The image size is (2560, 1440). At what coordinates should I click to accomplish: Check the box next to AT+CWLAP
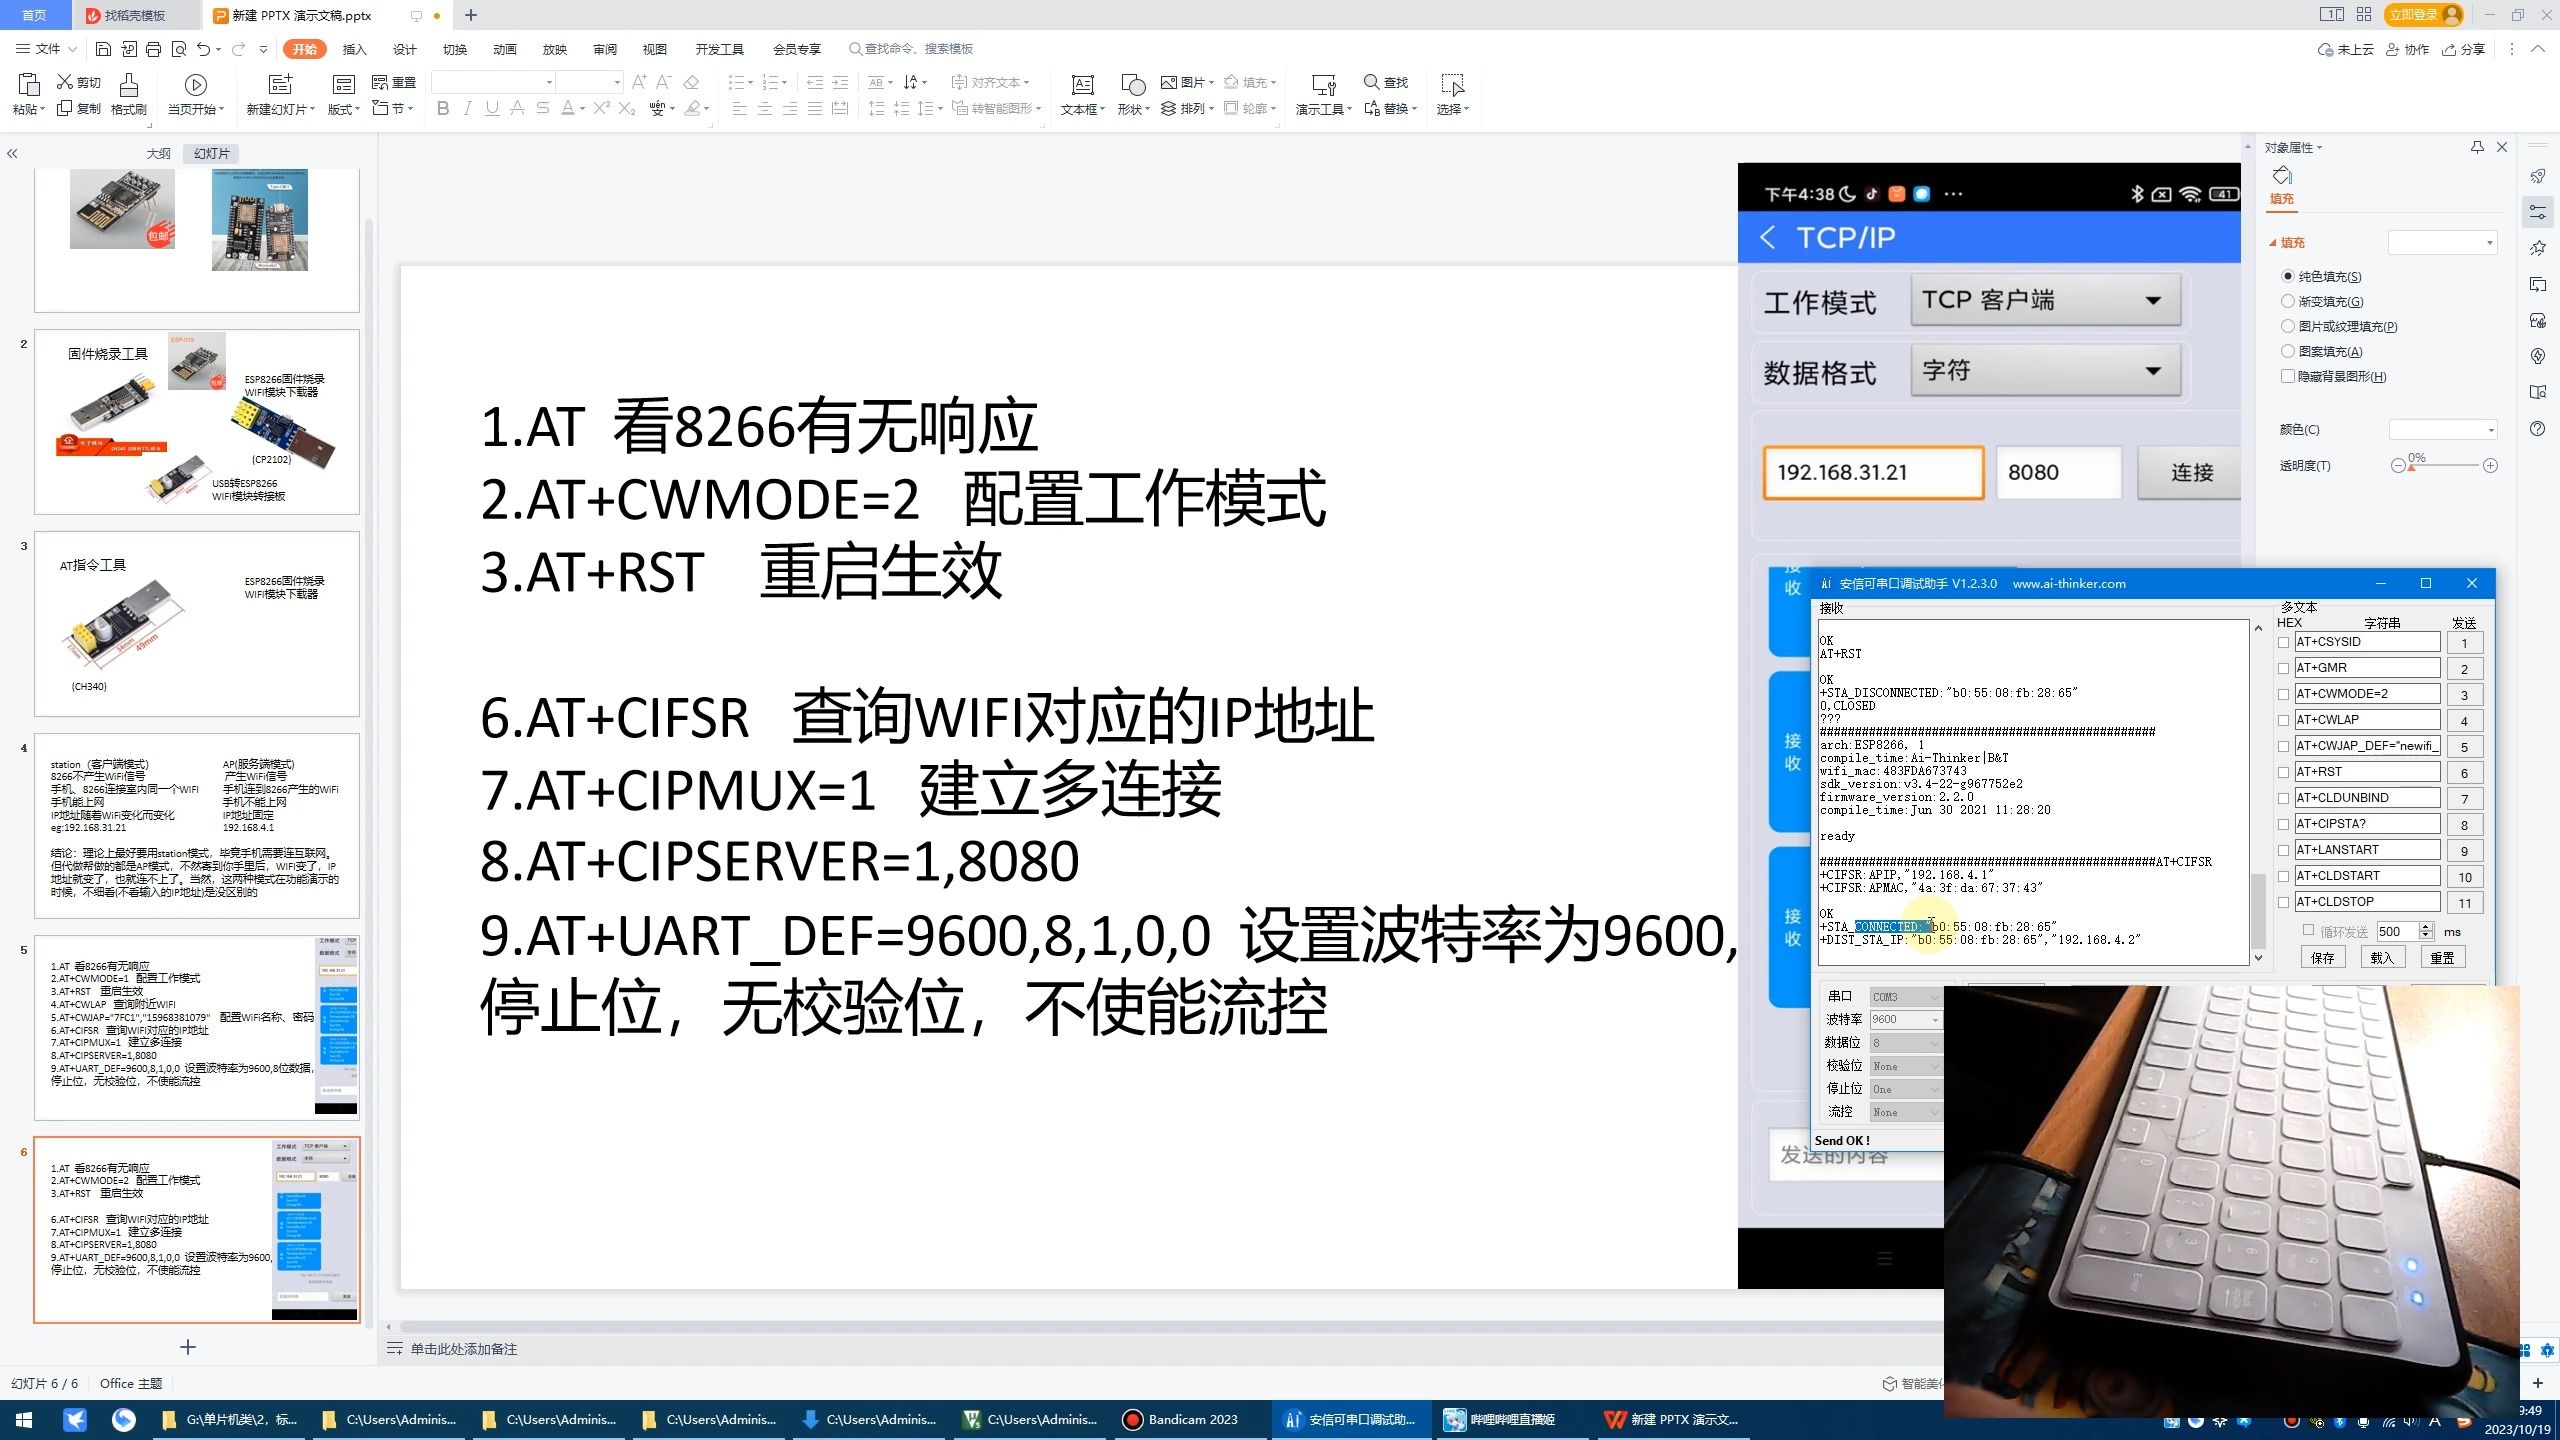2283,720
